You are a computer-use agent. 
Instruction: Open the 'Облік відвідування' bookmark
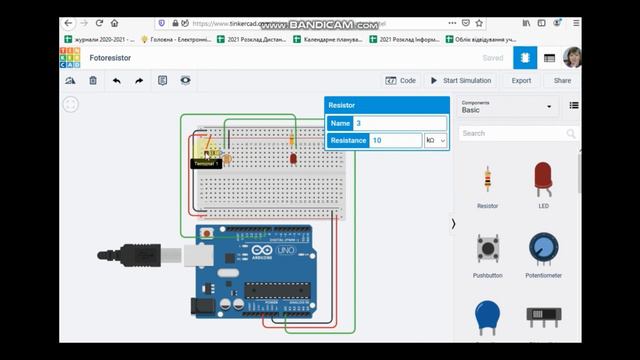tap(481, 39)
